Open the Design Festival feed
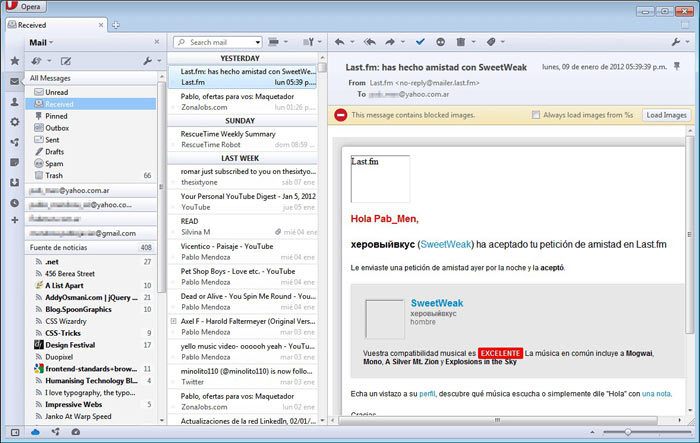This screenshot has width=700, height=443. click(x=93, y=345)
